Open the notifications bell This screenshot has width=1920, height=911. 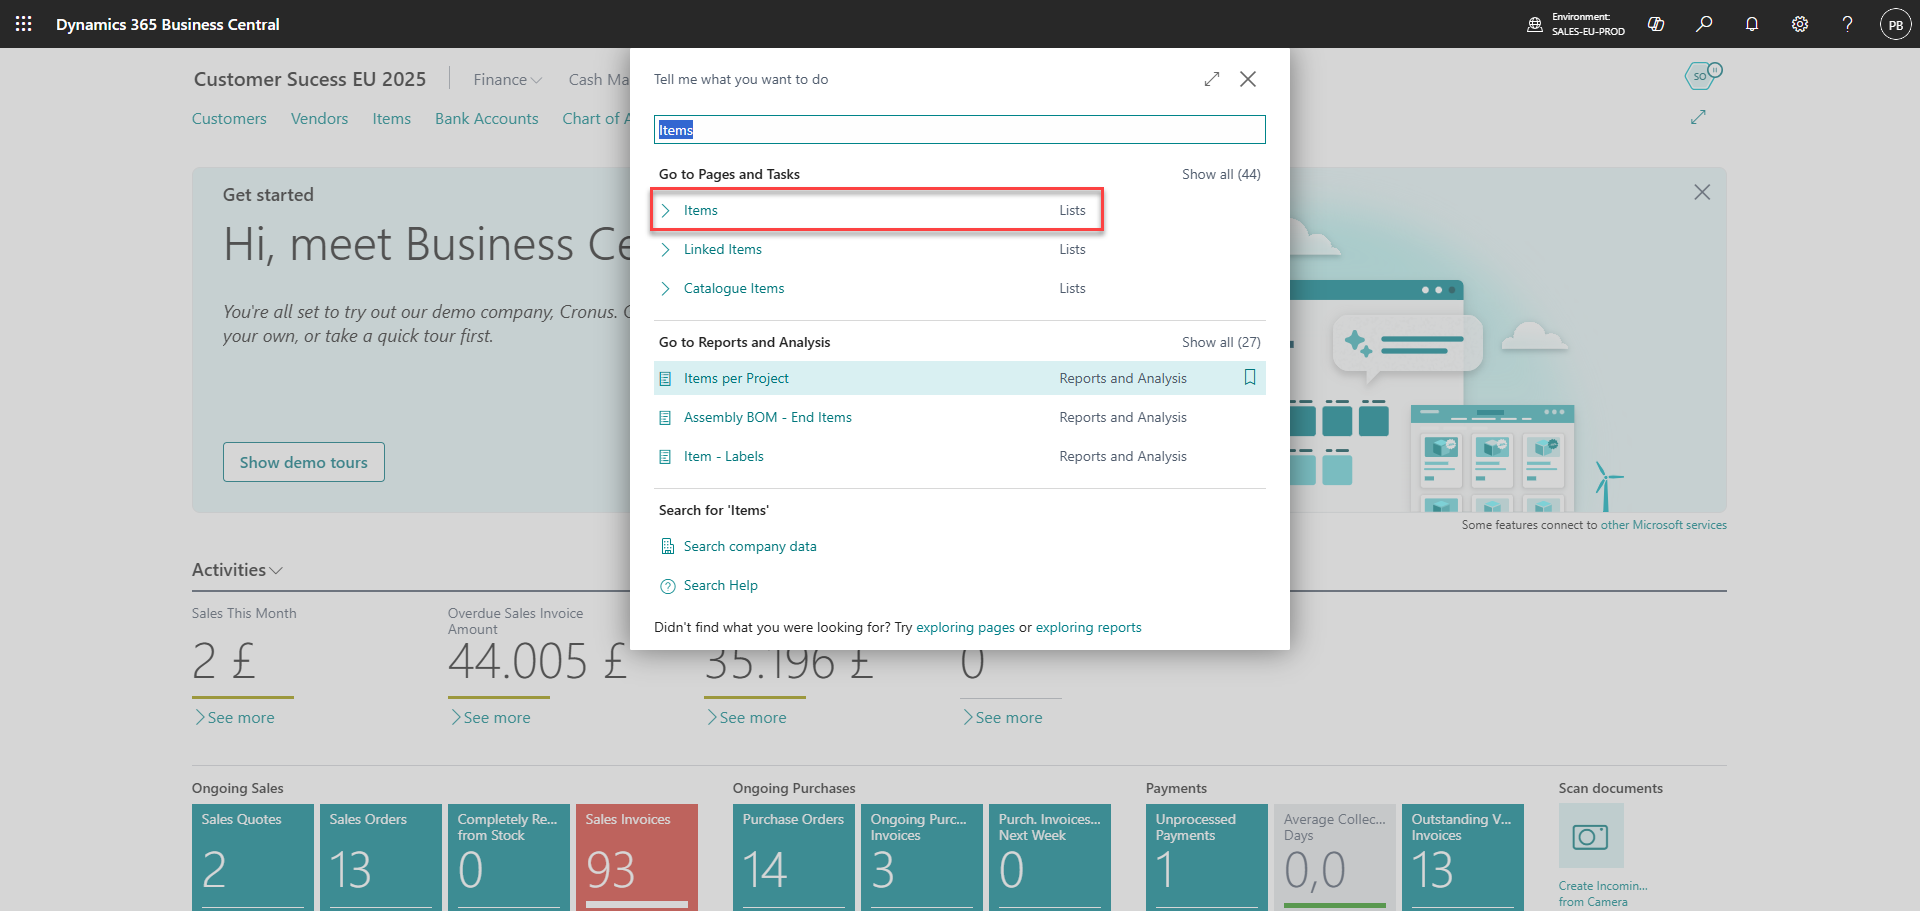(1752, 24)
